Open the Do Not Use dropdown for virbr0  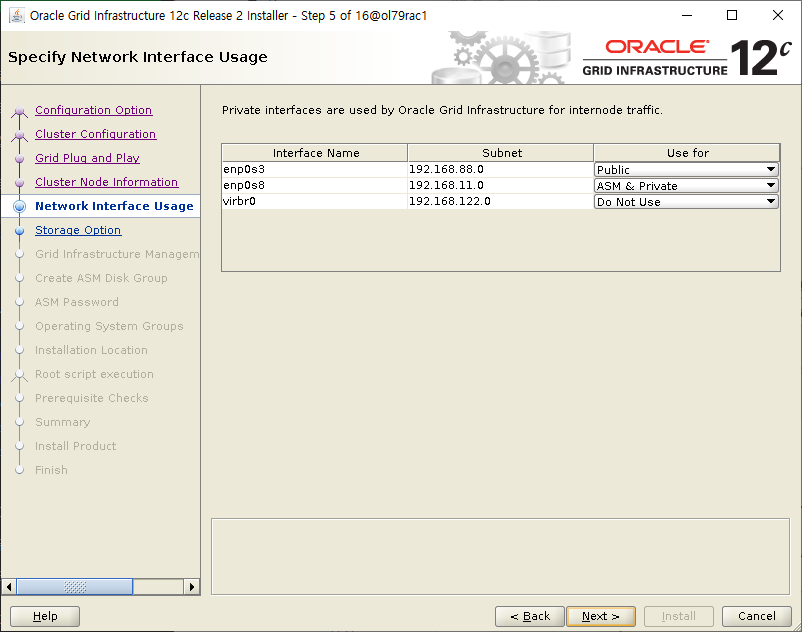point(686,201)
